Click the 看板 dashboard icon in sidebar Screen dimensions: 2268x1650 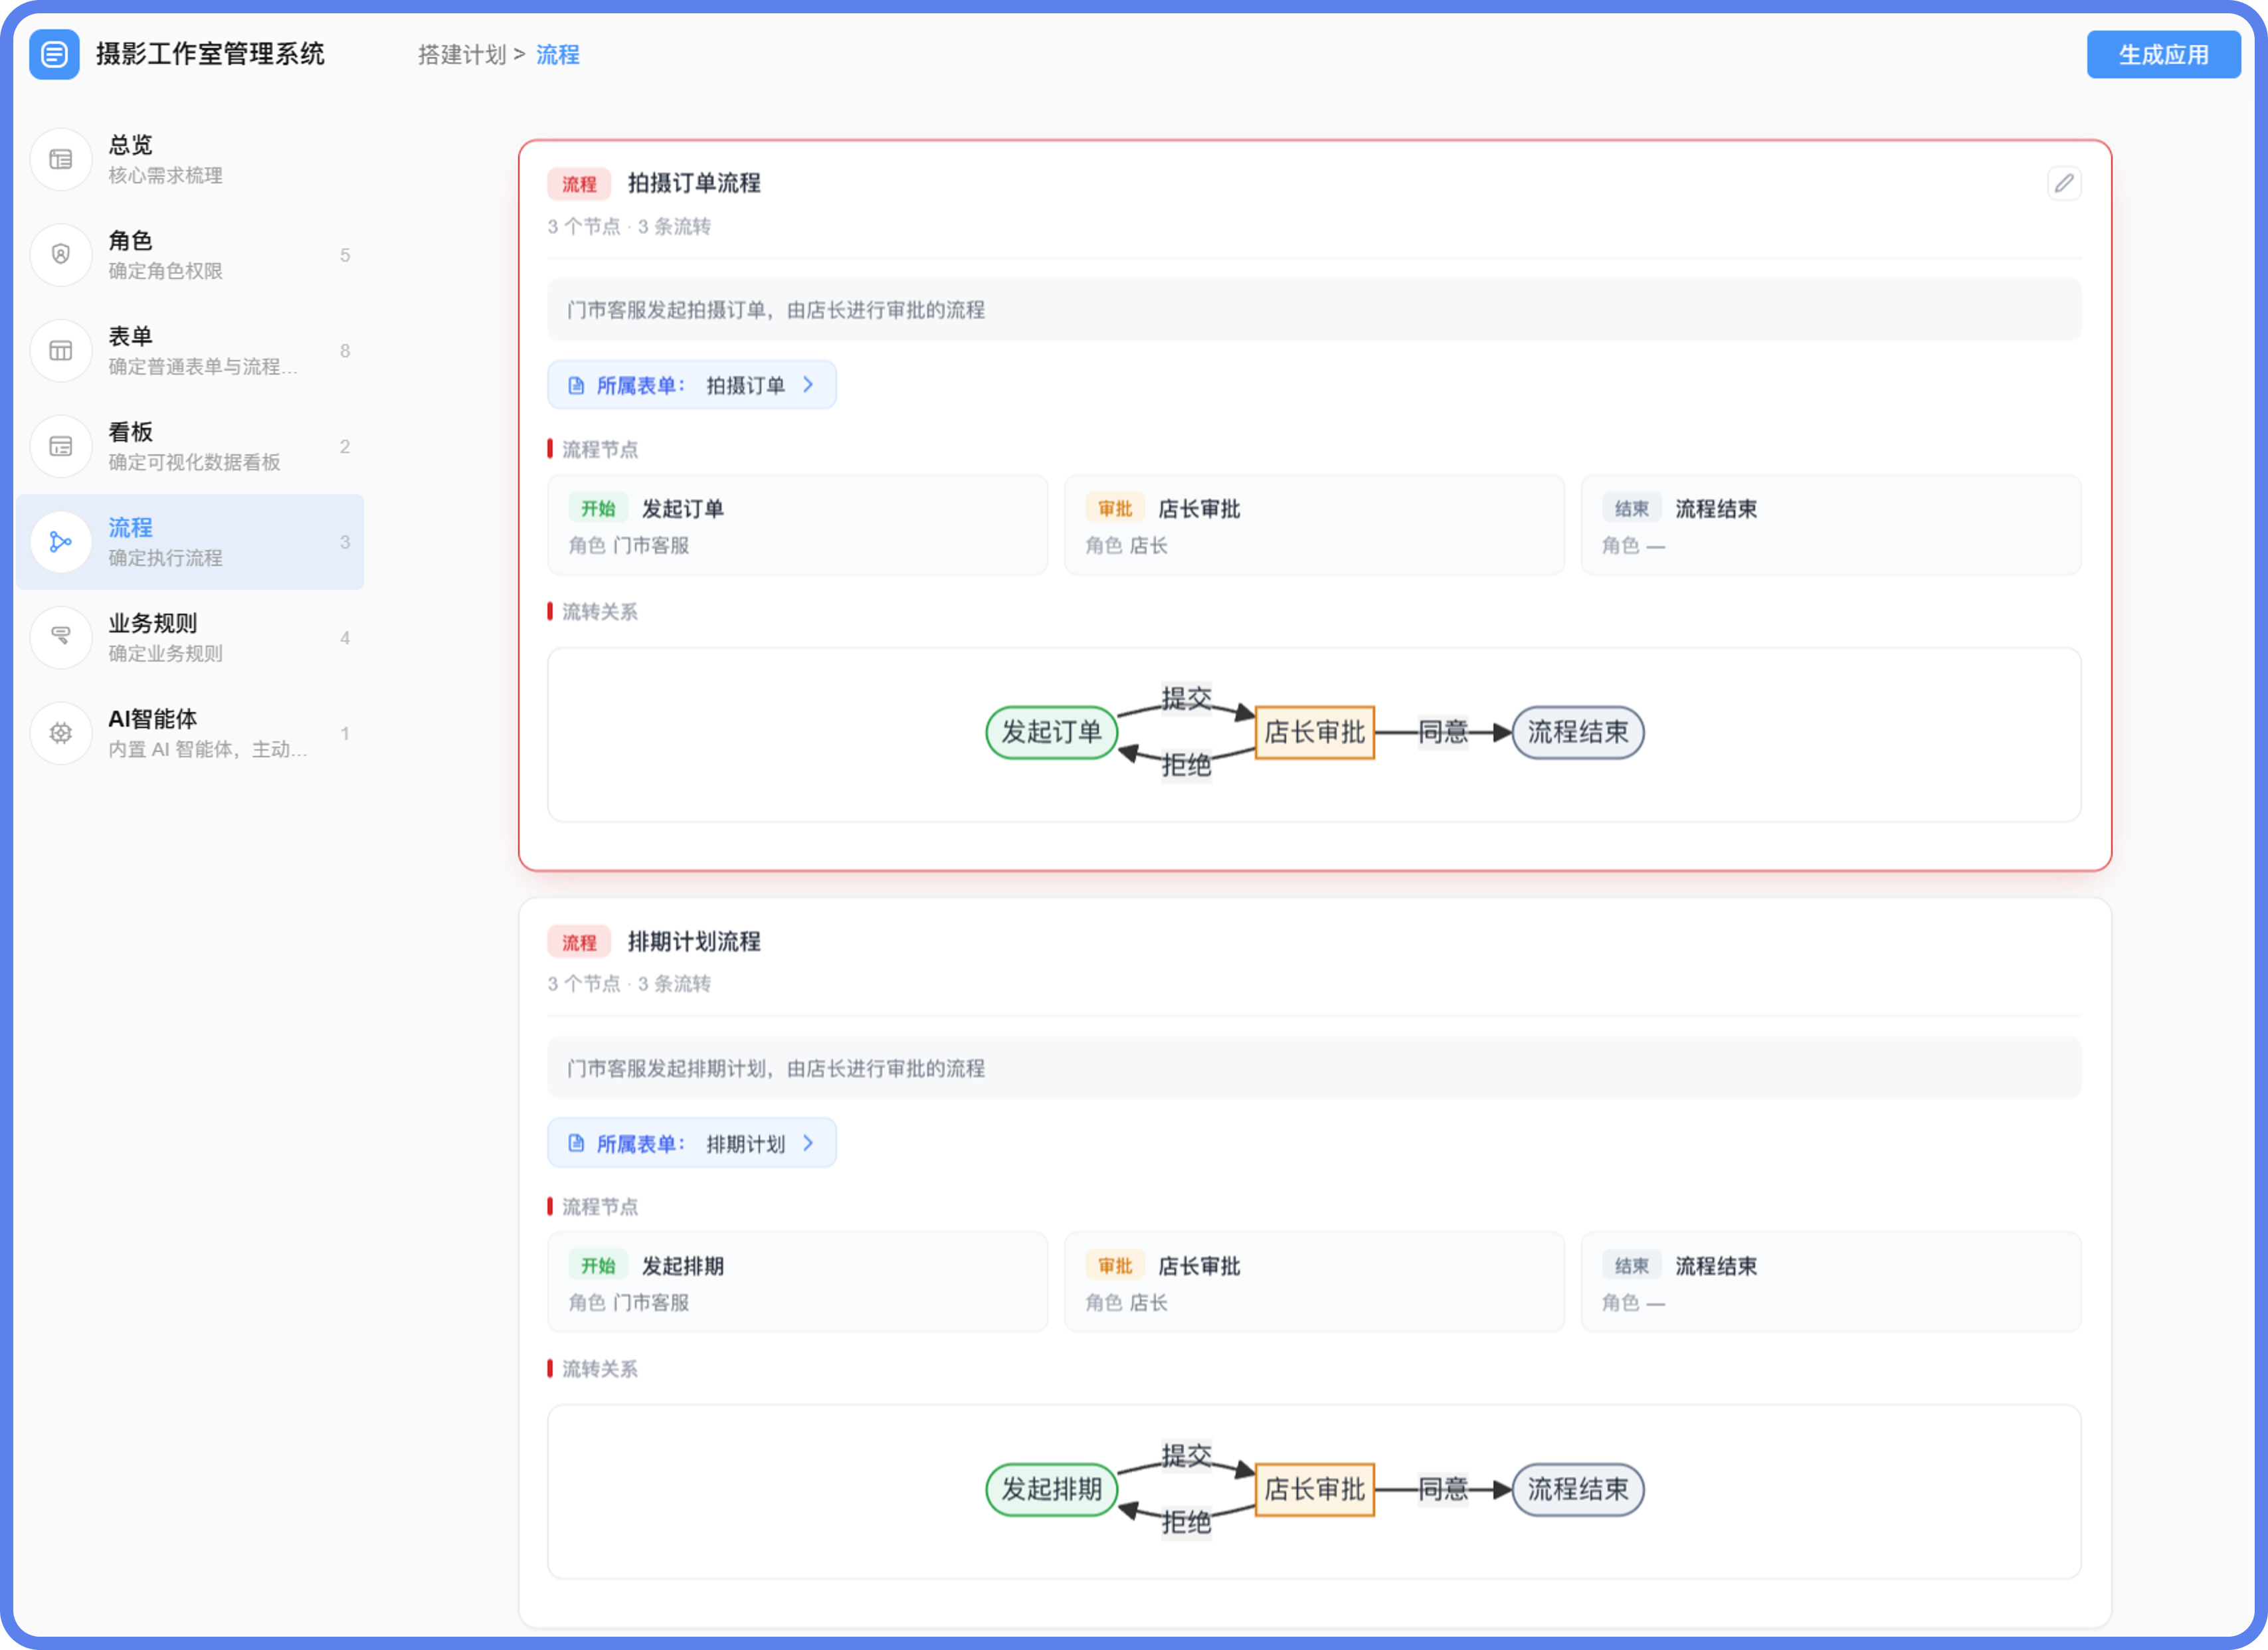tap(61, 446)
